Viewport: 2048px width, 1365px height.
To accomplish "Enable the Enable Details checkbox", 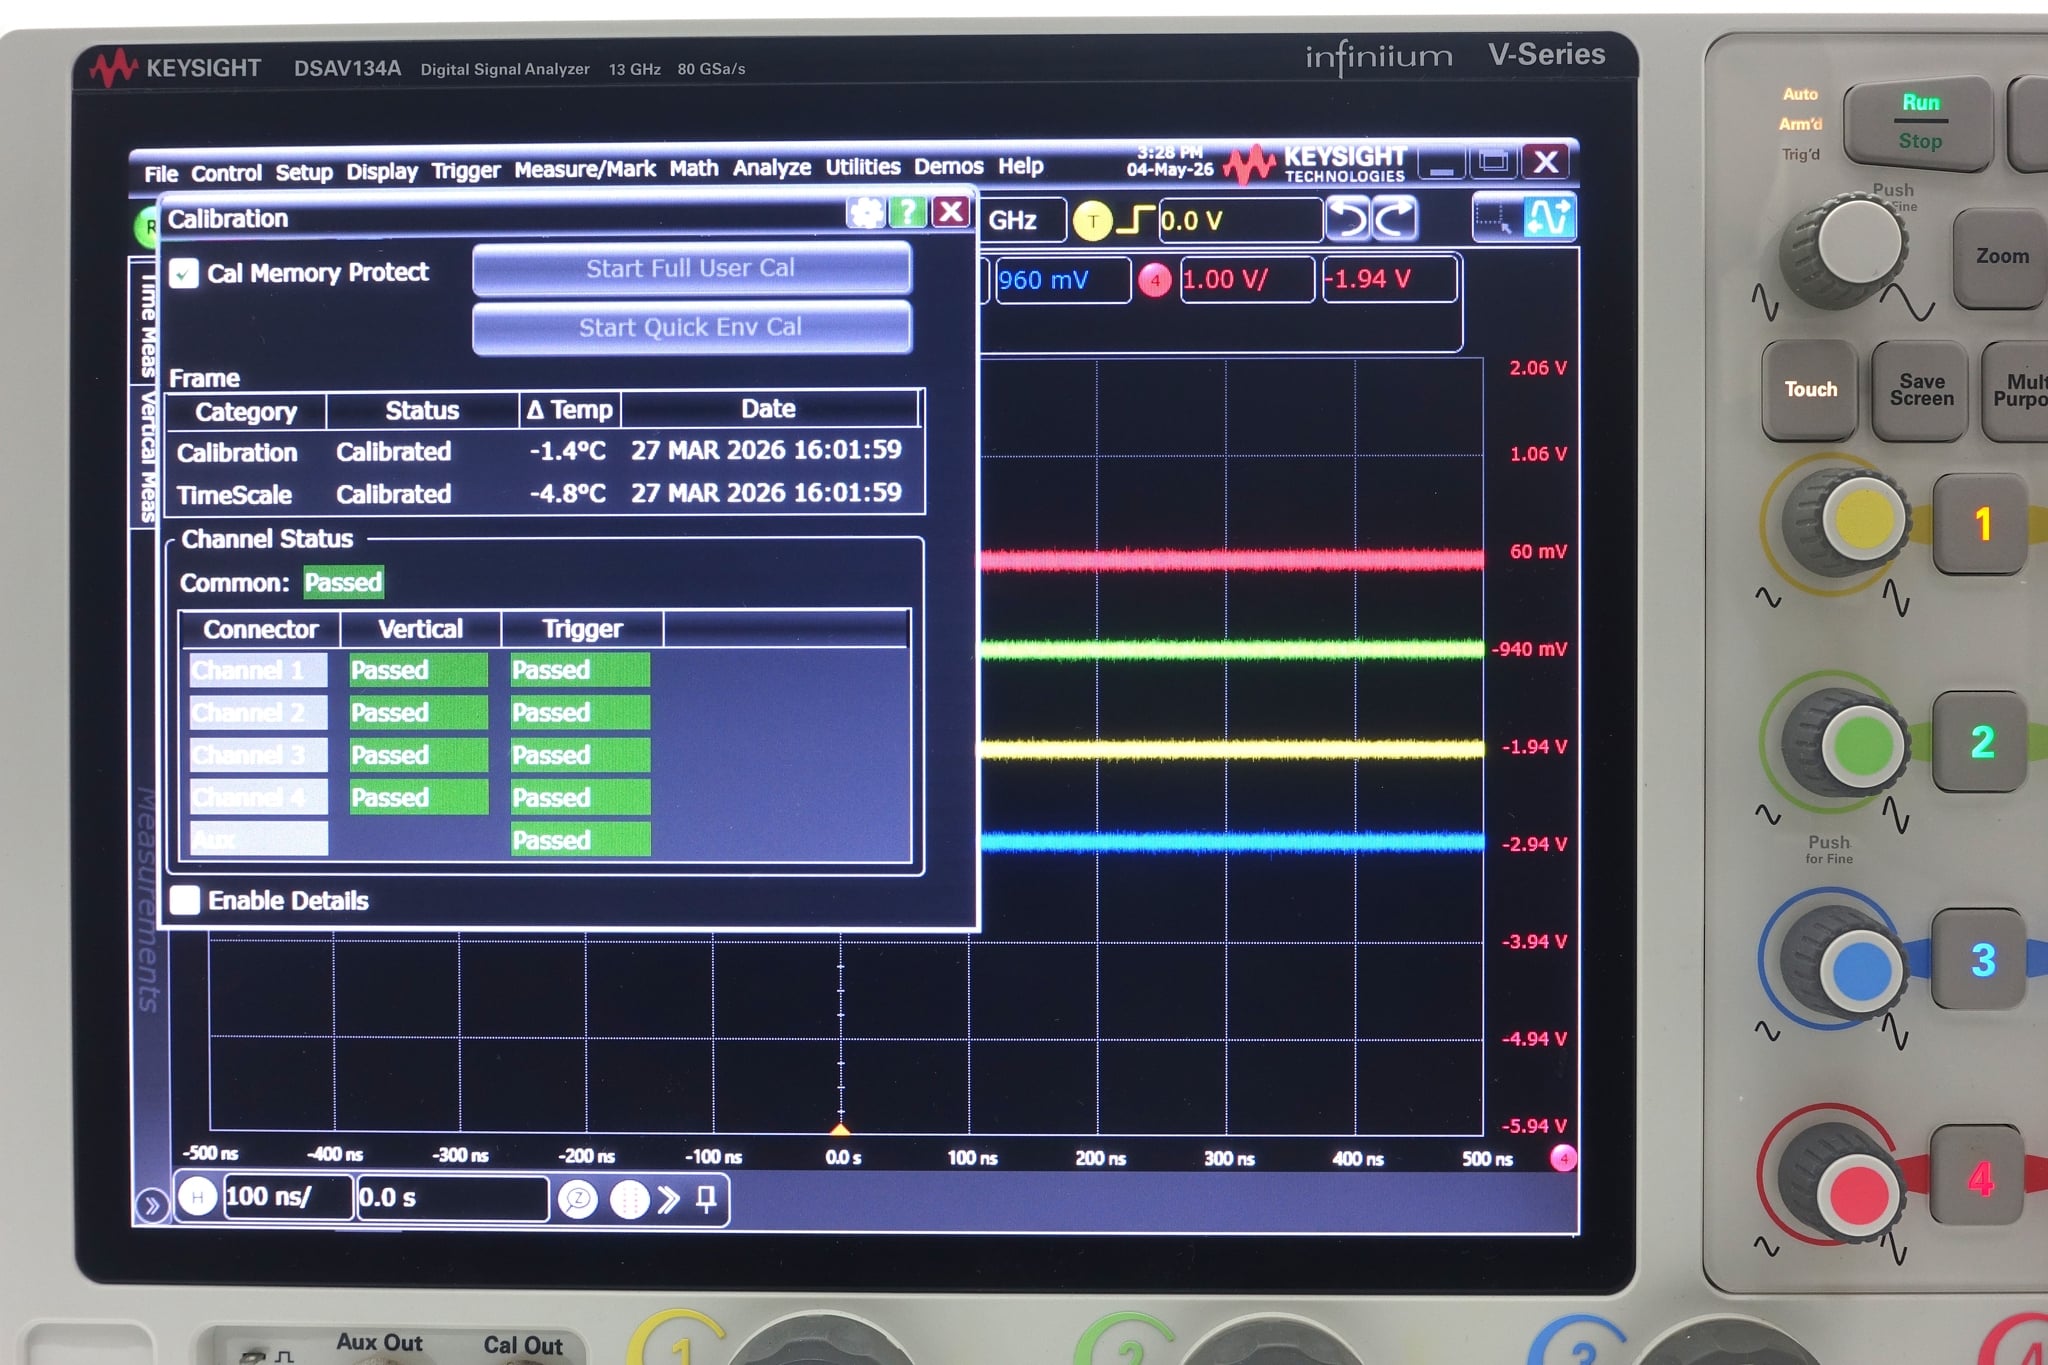I will [x=185, y=900].
